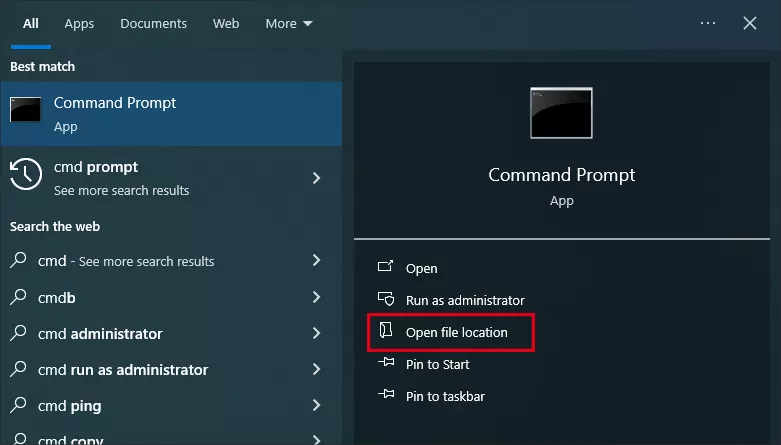The height and width of the screenshot is (445, 781).
Task: Choose cmd run as administrator suggestion
Action: [171, 370]
